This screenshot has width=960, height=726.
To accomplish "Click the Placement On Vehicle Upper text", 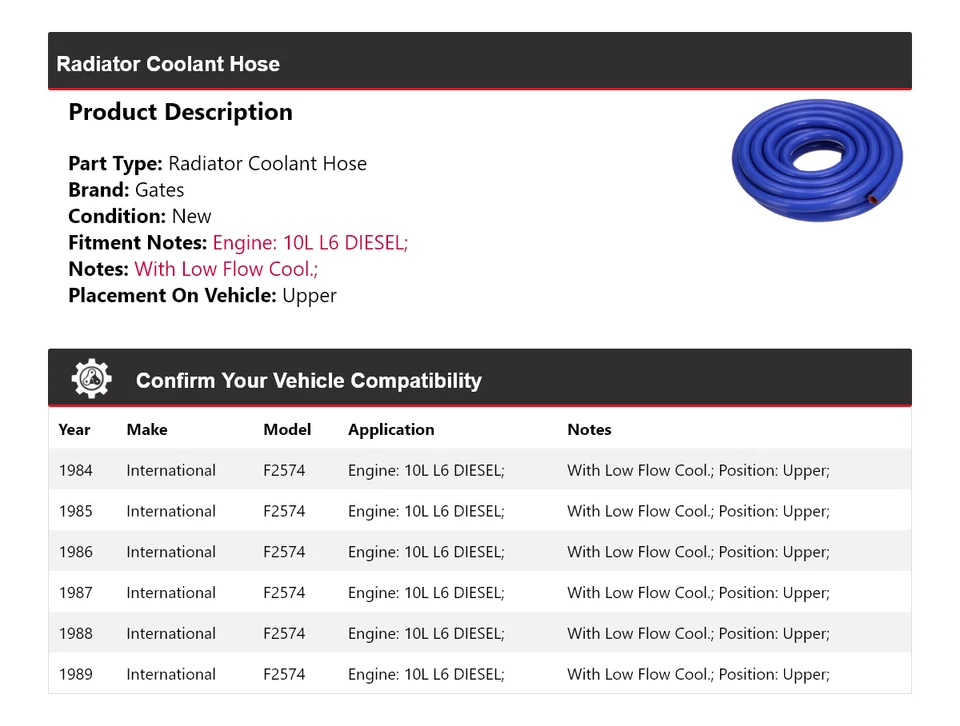I will tap(309, 296).
